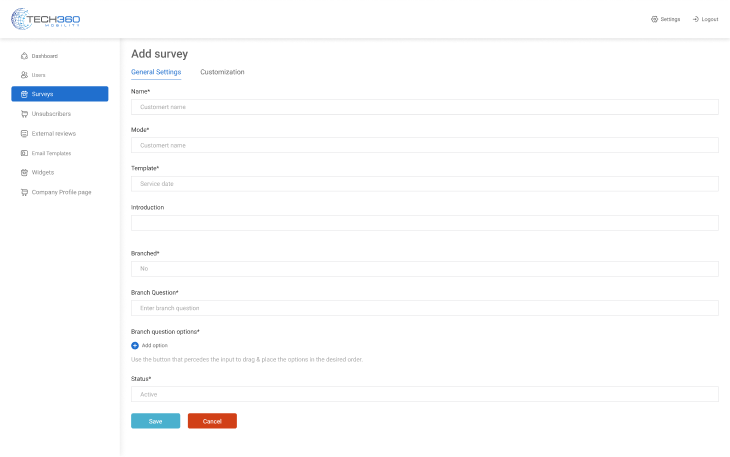Select Surveys in the sidebar
This screenshot has width=730, height=457.
coord(60,94)
